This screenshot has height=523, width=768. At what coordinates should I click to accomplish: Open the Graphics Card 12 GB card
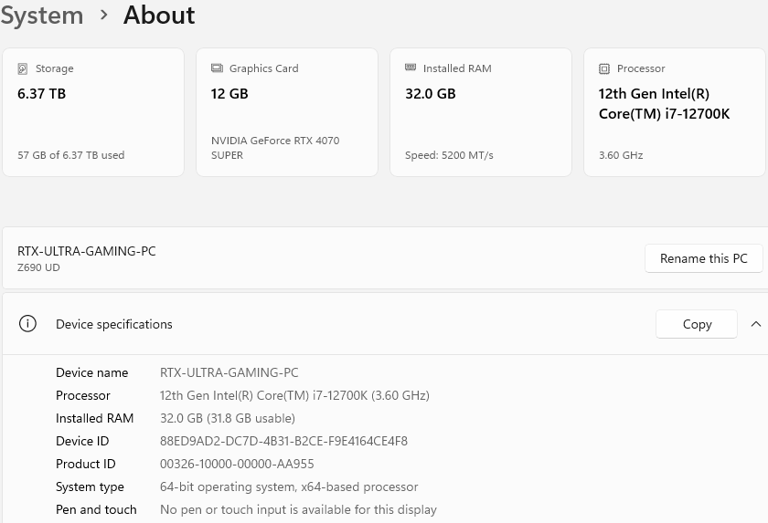tap(287, 112)
